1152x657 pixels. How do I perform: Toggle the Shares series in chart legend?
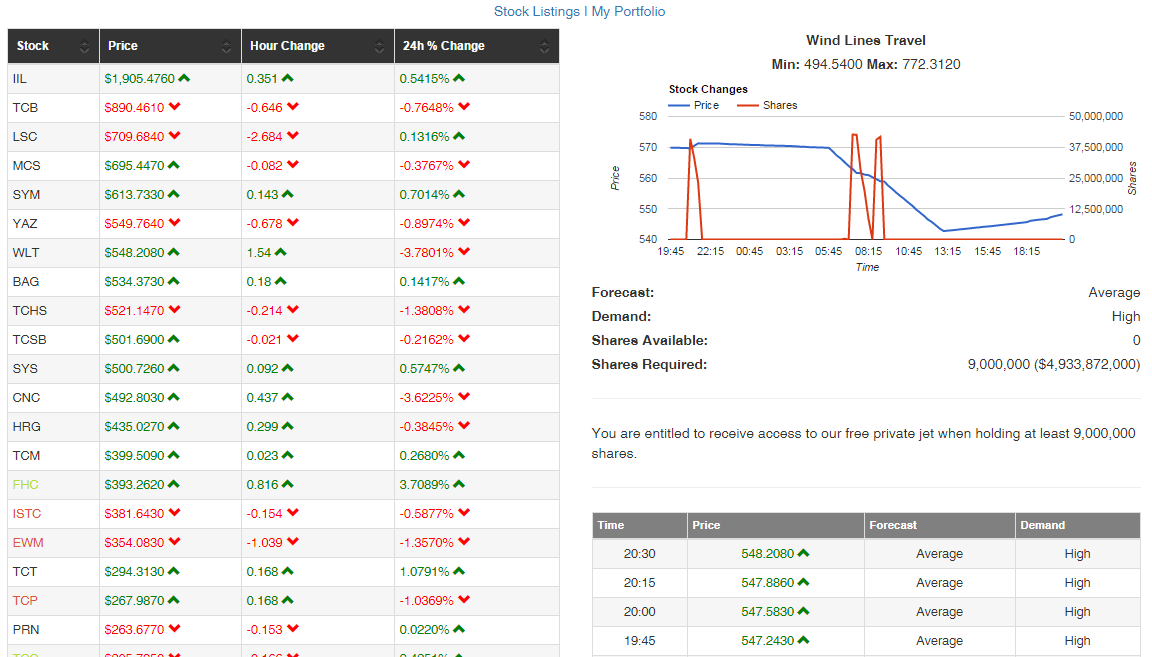point(767,105)
